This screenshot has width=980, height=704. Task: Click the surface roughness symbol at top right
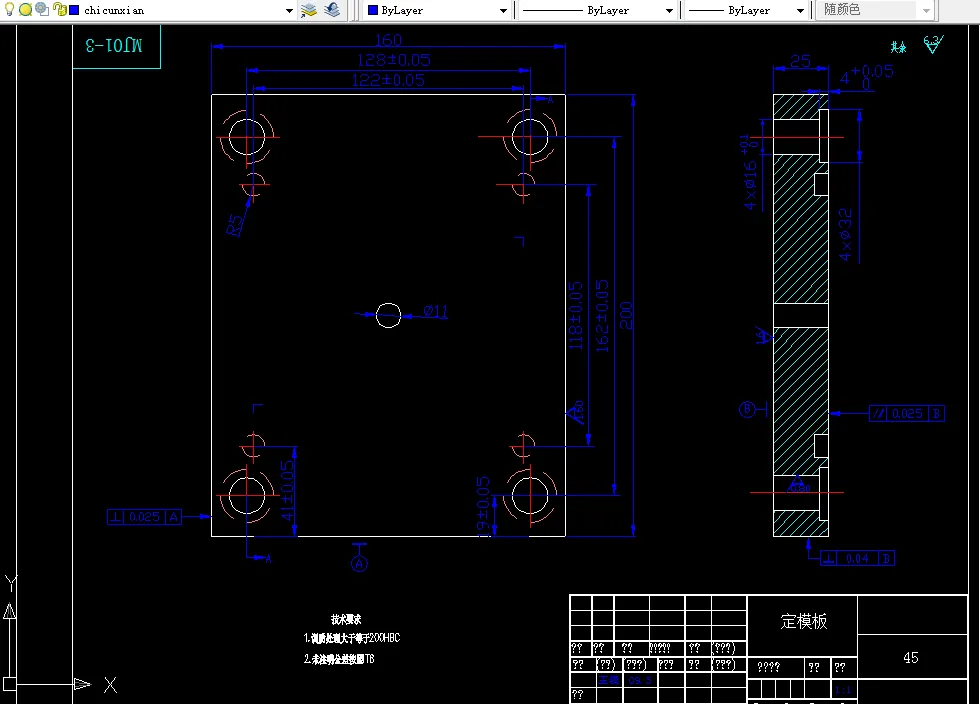(933, 44)
